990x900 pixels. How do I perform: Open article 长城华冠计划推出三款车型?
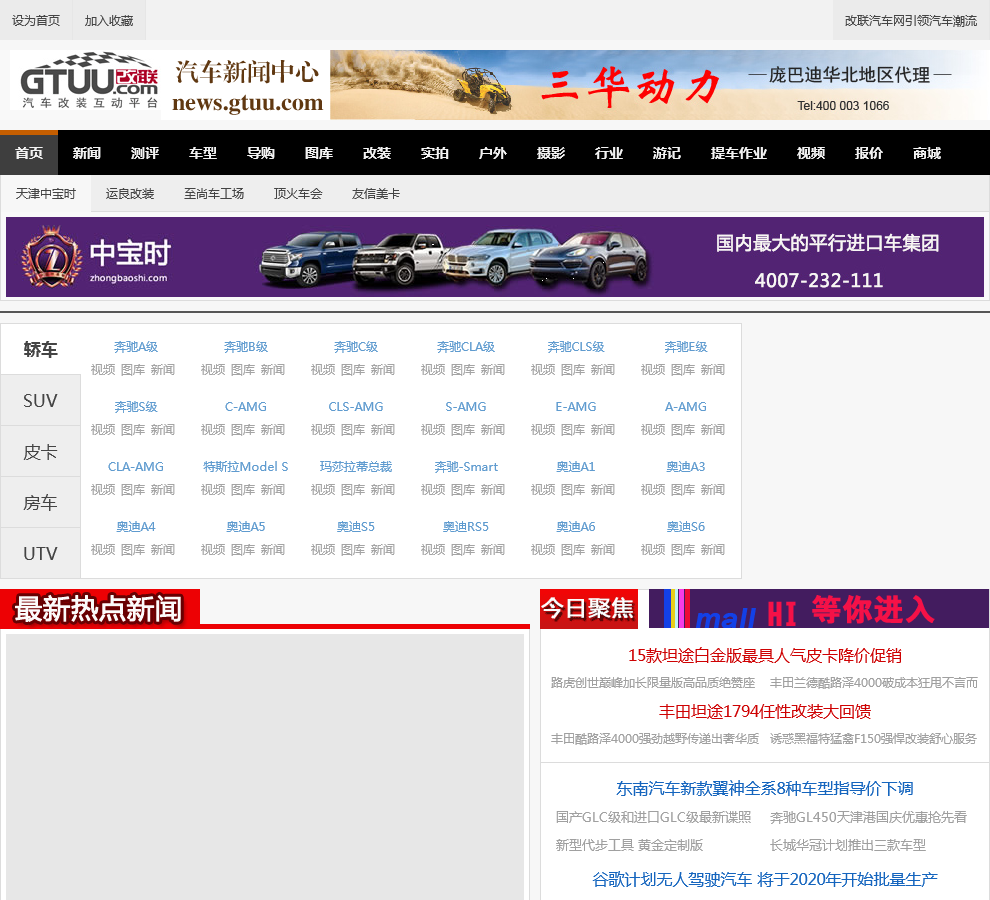coord(848,845)
